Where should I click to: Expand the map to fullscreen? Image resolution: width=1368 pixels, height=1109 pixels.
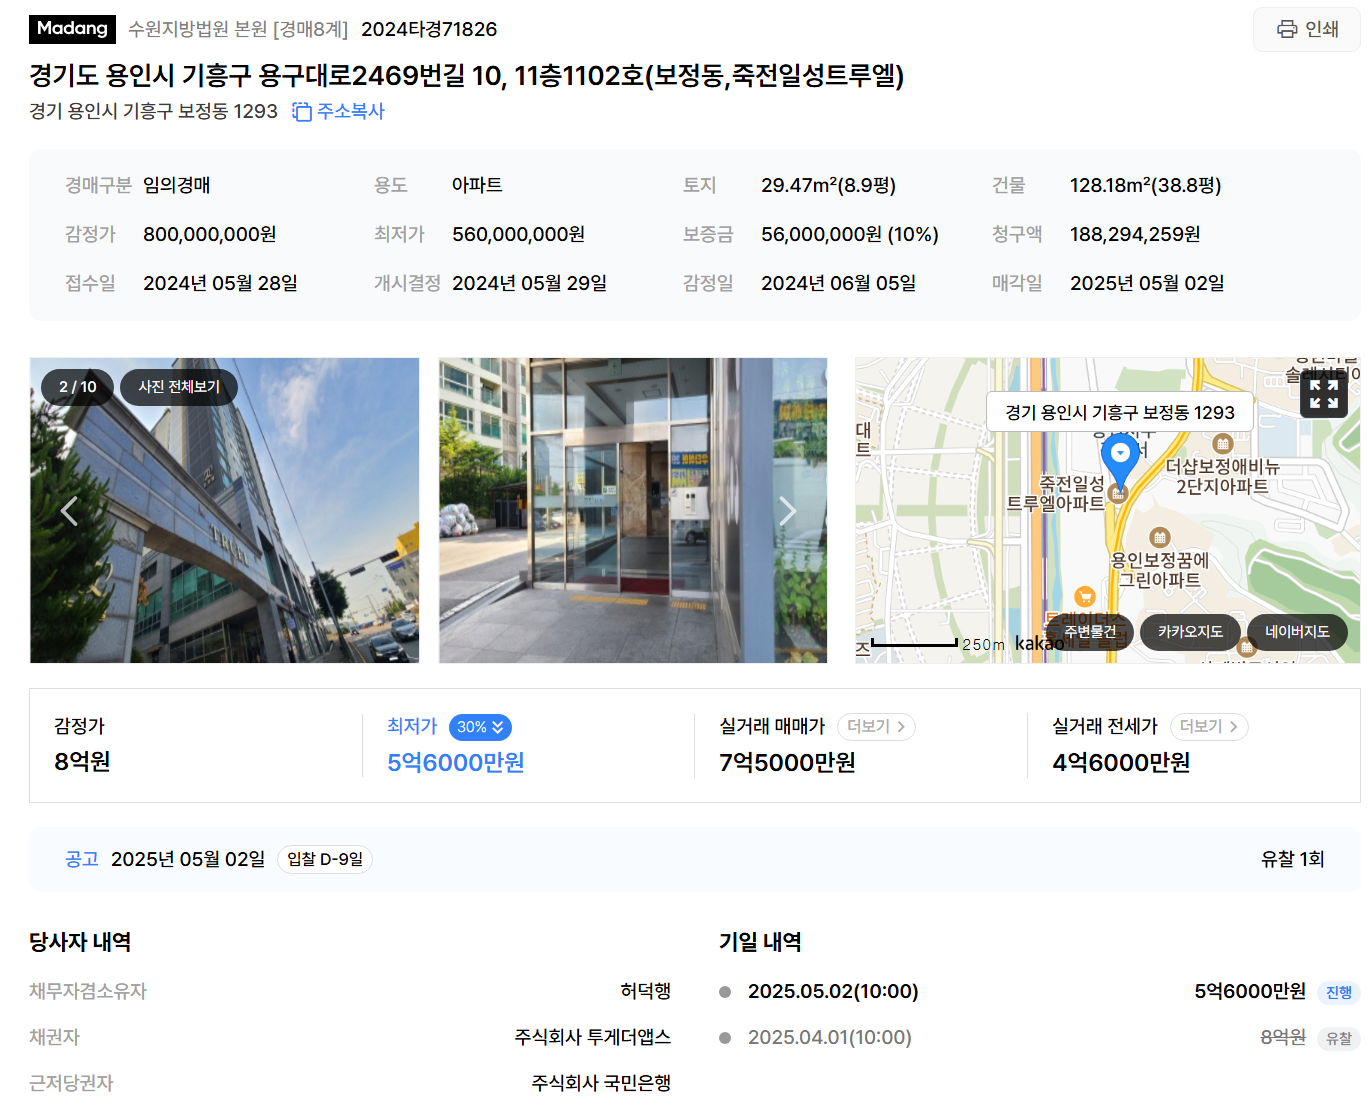tap(1324, 394)
